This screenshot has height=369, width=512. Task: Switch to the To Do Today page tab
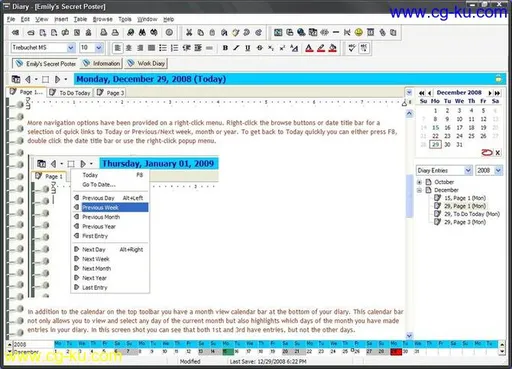pyautogui.click(x=70, y=93)
